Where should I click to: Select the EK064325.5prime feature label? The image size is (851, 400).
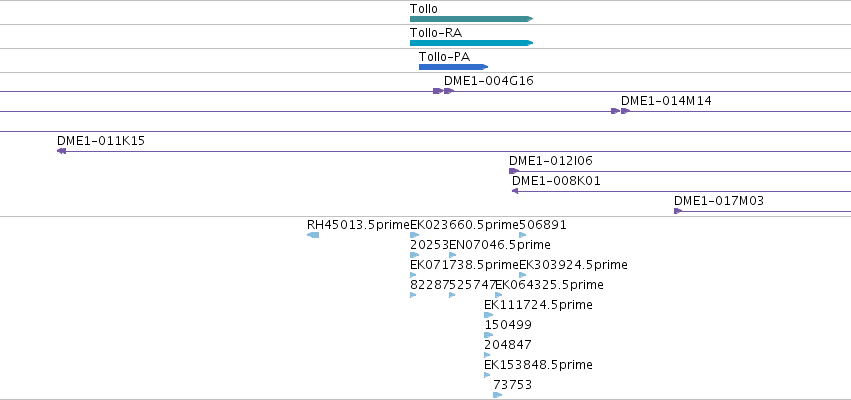[549, 285]
